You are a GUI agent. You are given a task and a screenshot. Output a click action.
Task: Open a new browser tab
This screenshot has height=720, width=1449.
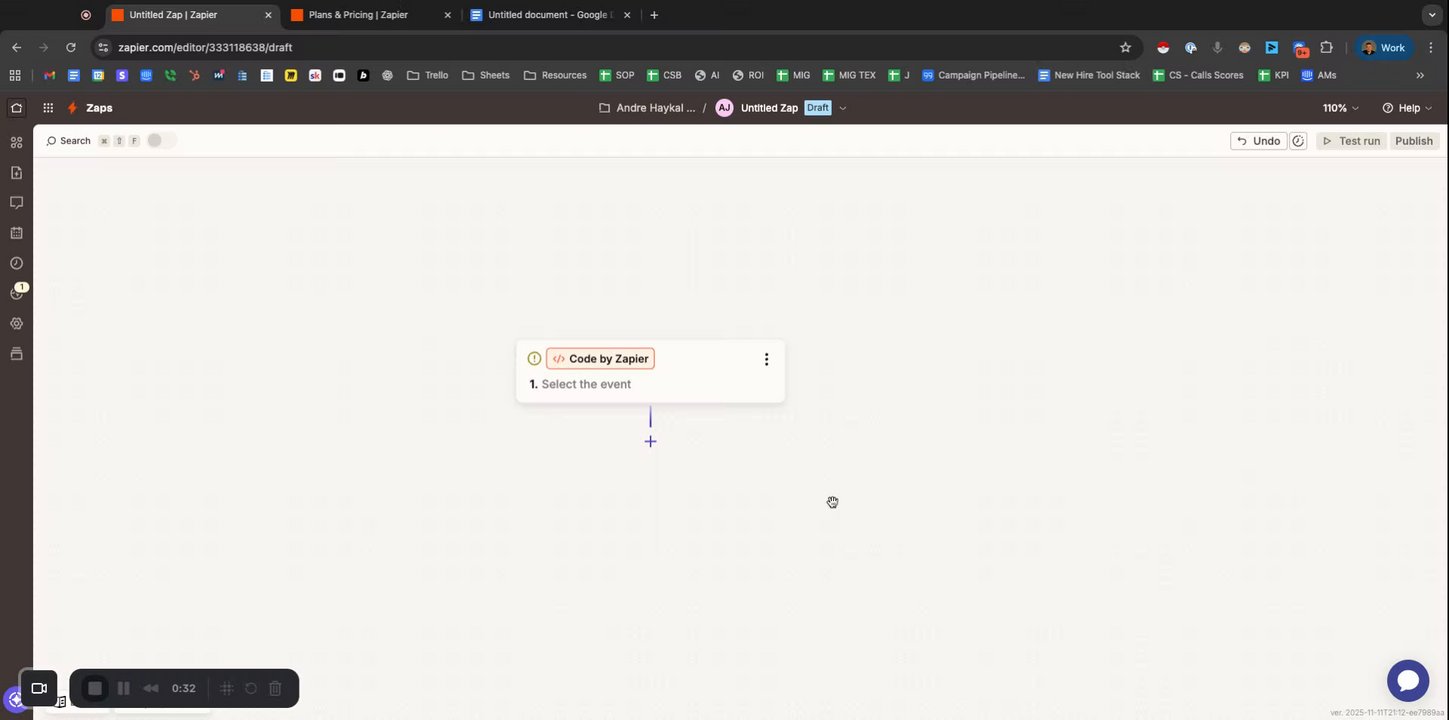click(x=654, y=15)
